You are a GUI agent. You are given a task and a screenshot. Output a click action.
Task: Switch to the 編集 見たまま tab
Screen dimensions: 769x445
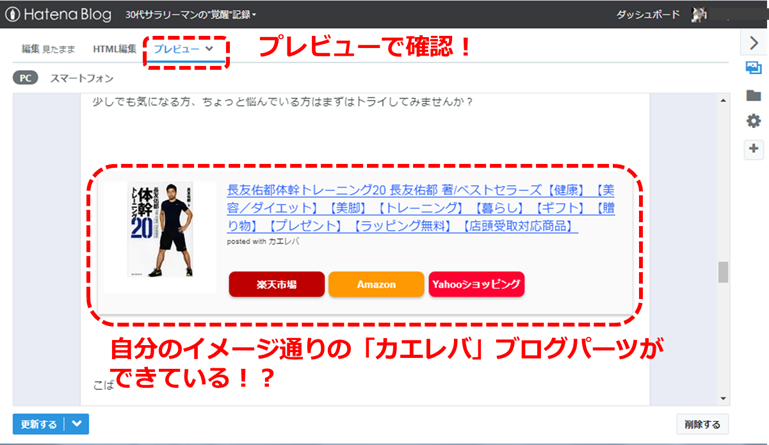point(48,49)
